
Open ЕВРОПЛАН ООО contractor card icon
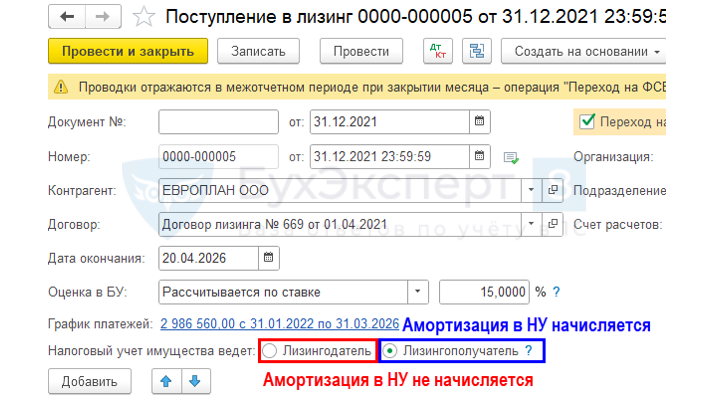553,190
